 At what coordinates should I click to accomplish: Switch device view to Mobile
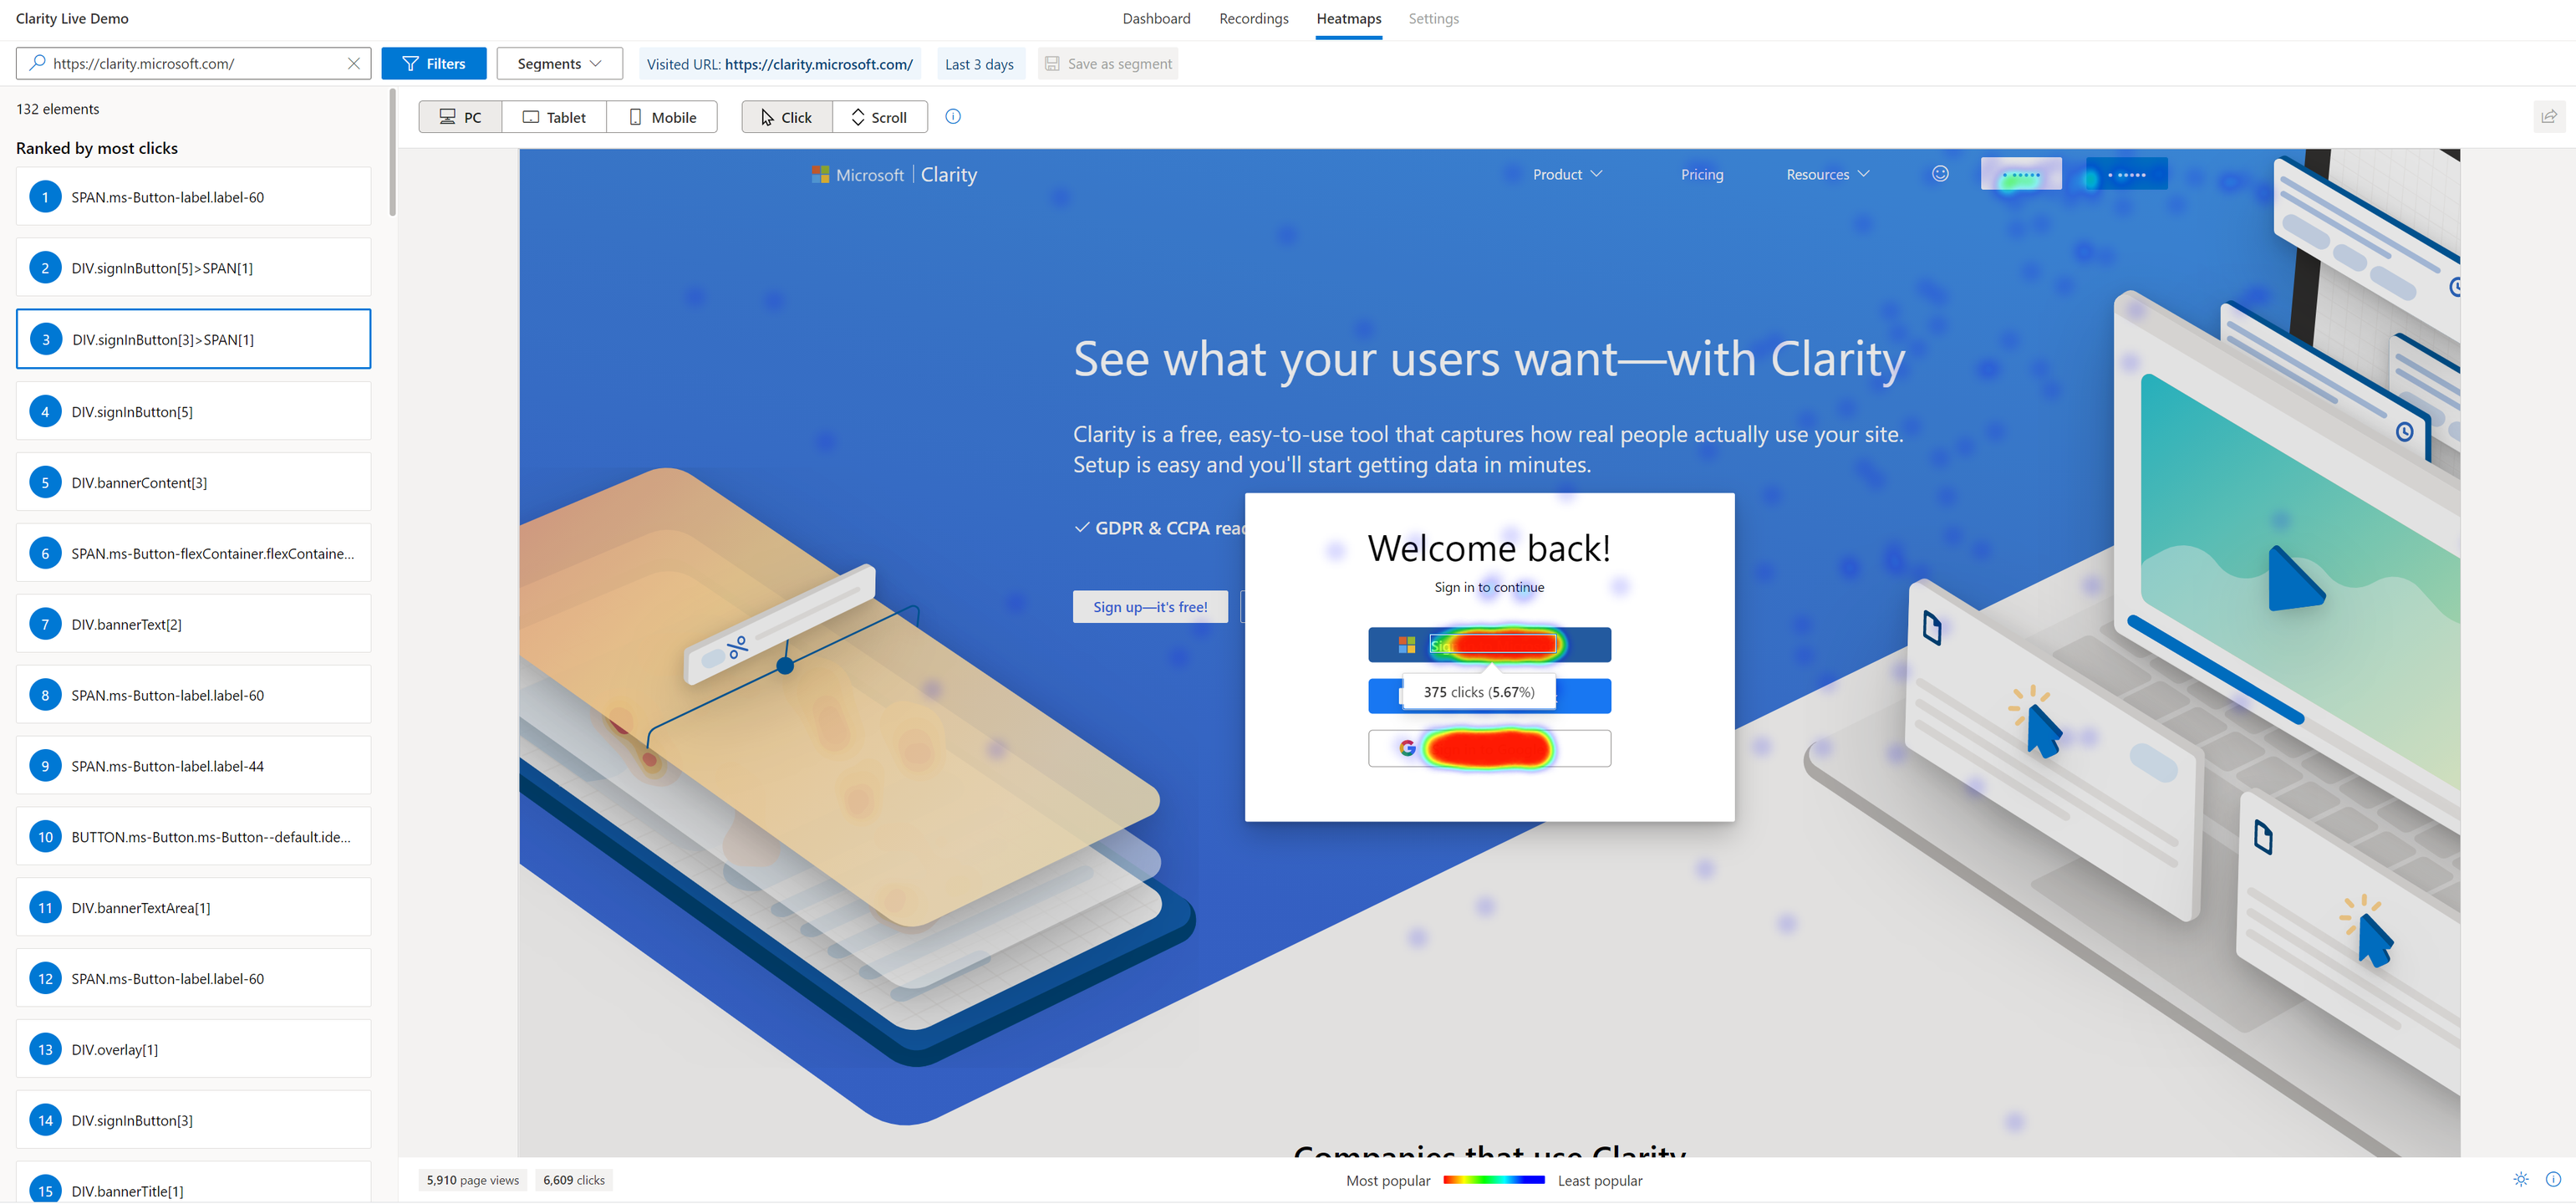(662, 117)
